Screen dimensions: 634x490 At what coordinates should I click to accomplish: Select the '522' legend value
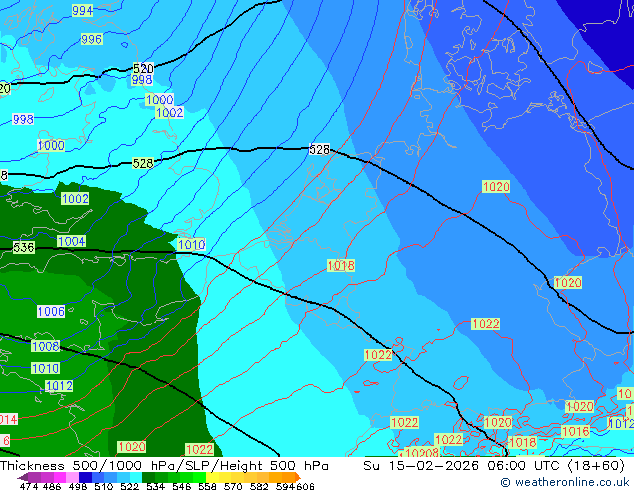129,486
